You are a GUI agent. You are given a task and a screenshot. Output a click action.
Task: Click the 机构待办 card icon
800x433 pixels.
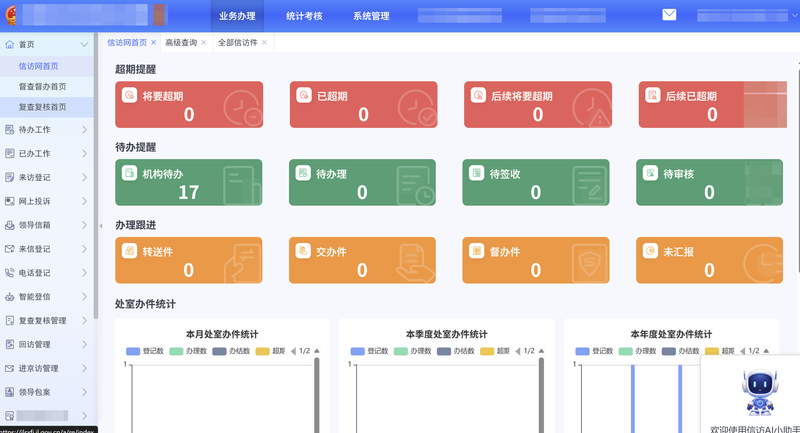128,173
